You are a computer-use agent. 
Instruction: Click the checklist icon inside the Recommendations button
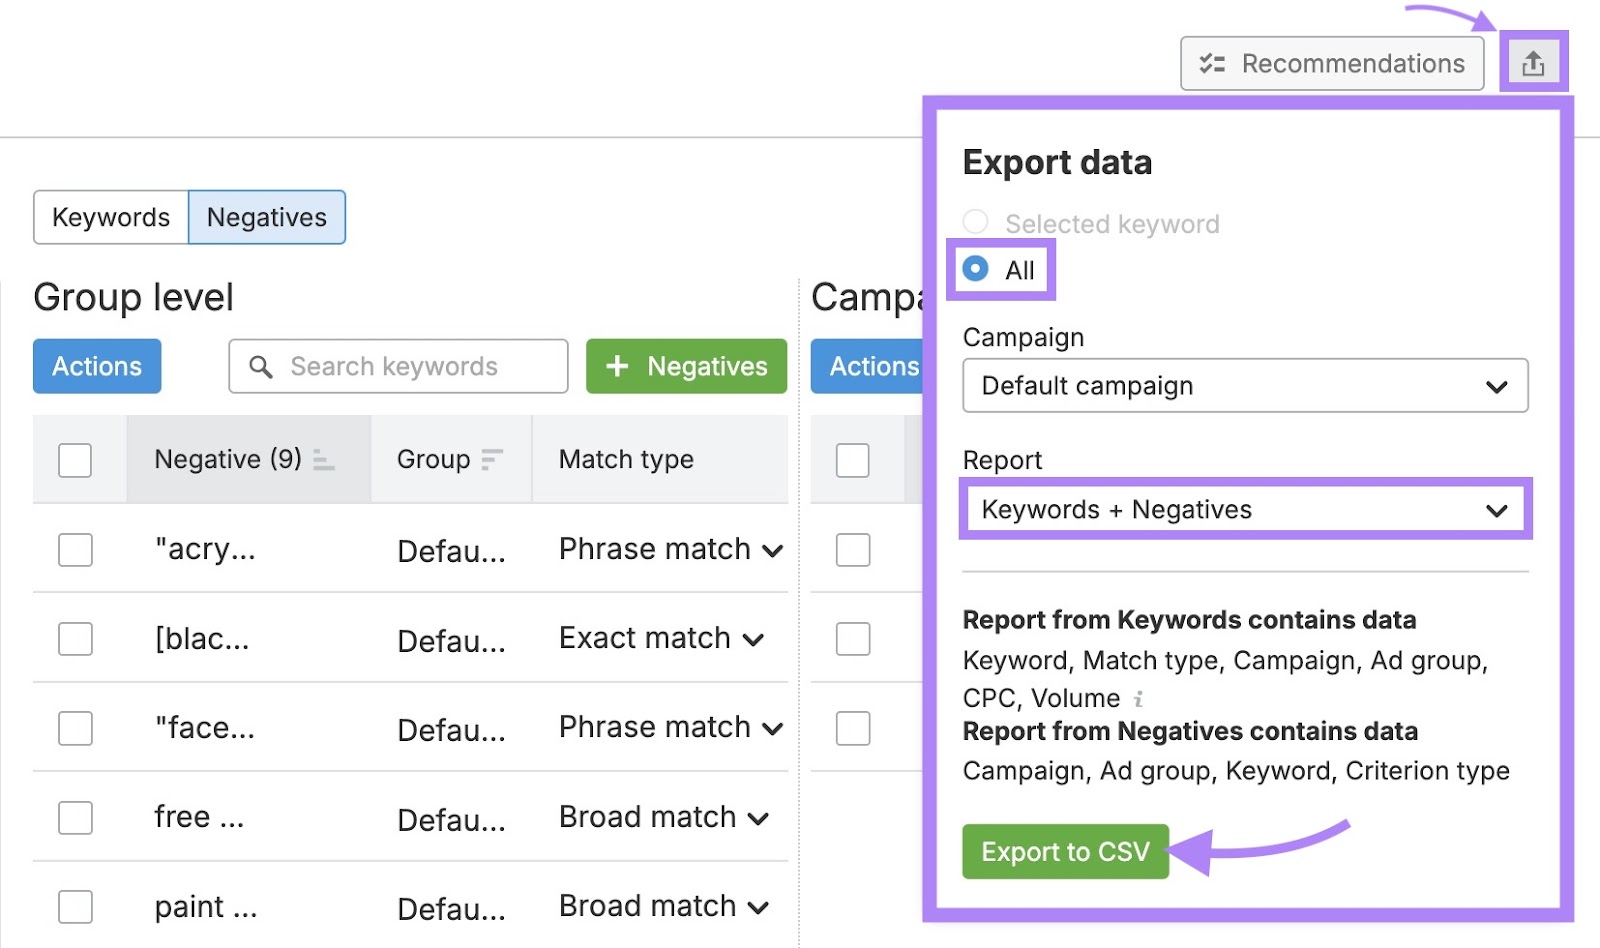[x=1212, y=63]
